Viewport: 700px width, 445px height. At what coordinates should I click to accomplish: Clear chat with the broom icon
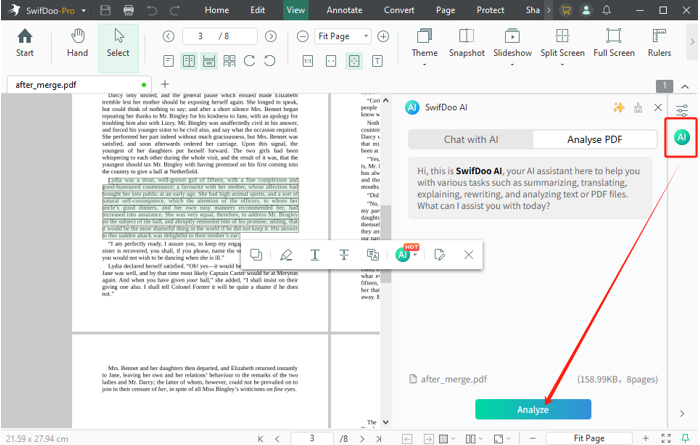tap(638, 107)
